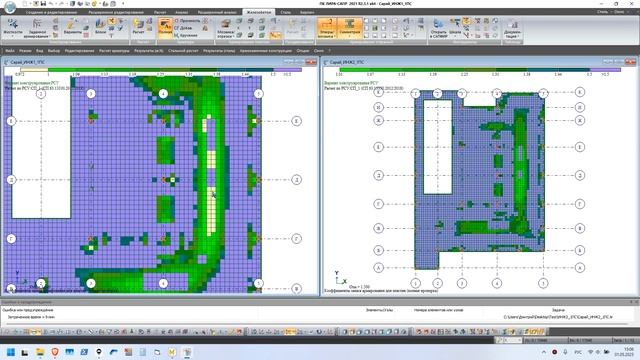Screen dimensions: 640x360
Task: Click the New document quick access icon
Action: click(25, 4)
